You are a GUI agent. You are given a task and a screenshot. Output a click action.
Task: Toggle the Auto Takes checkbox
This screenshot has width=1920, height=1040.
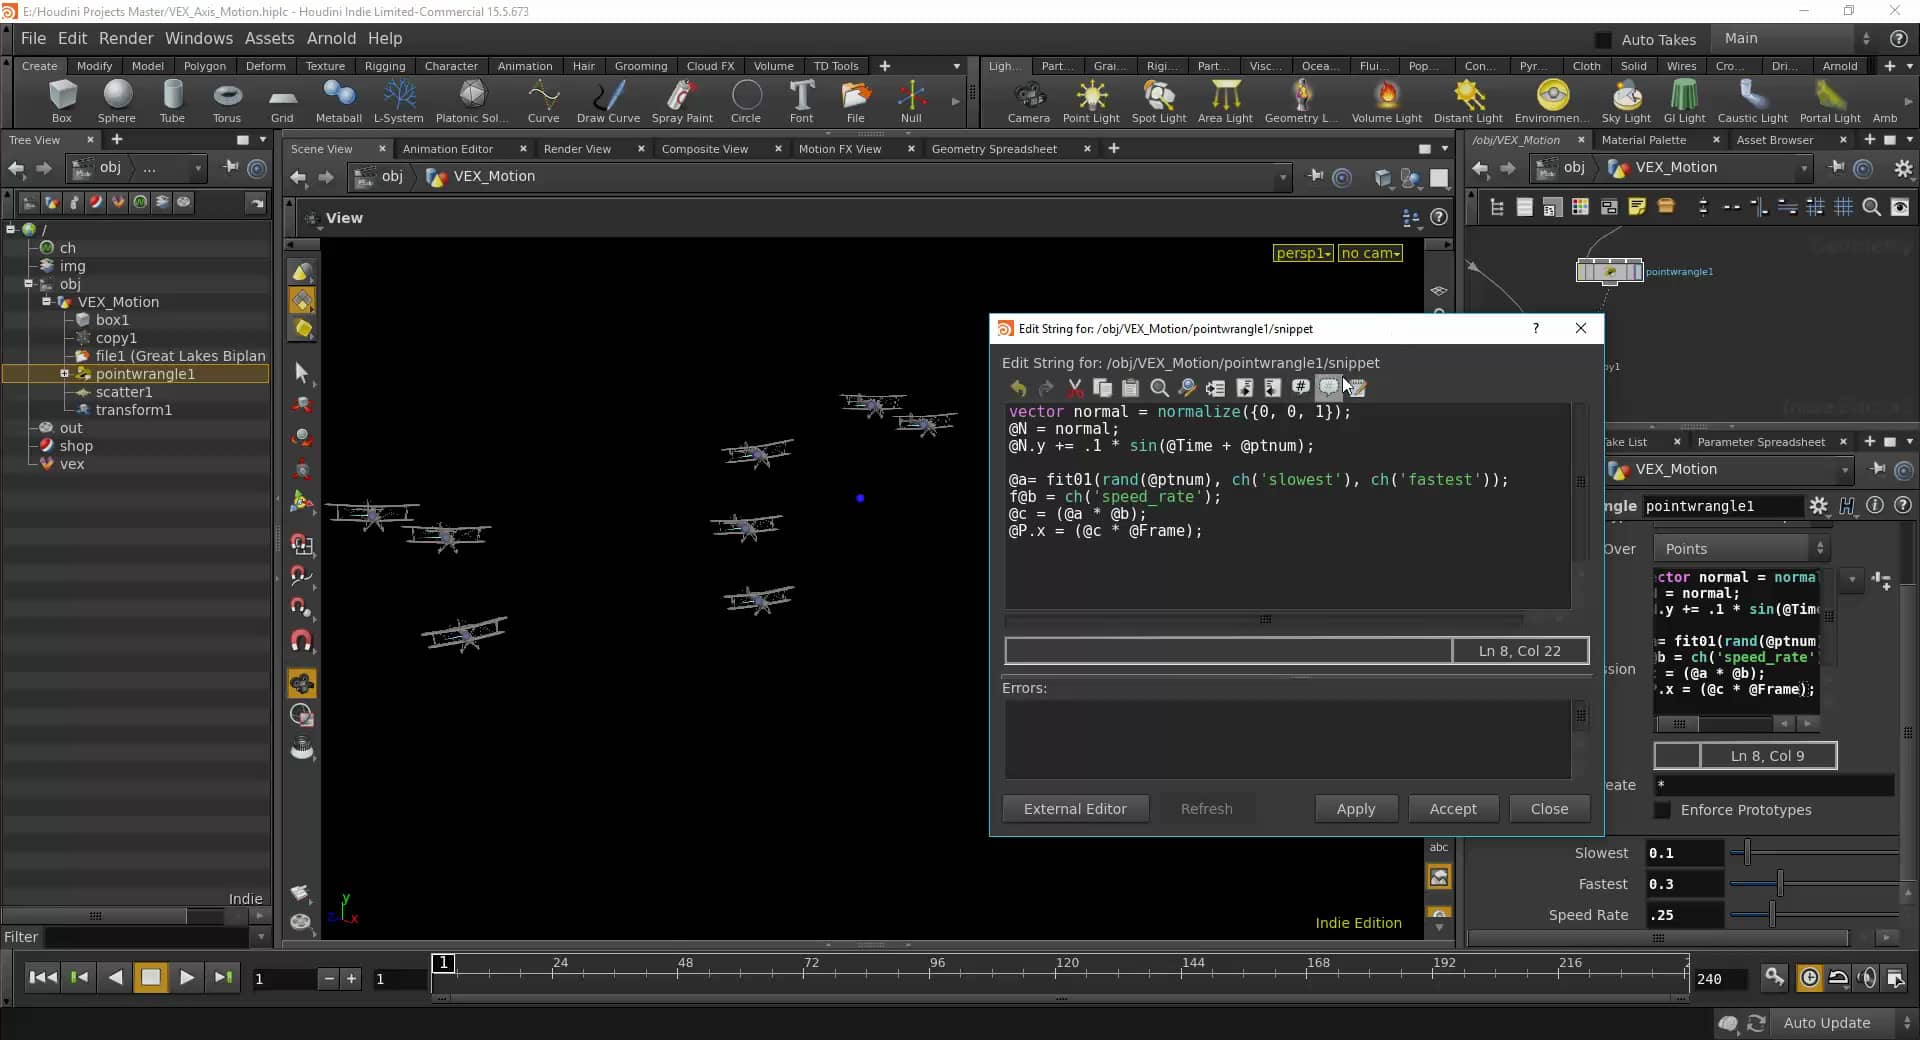1604,39
